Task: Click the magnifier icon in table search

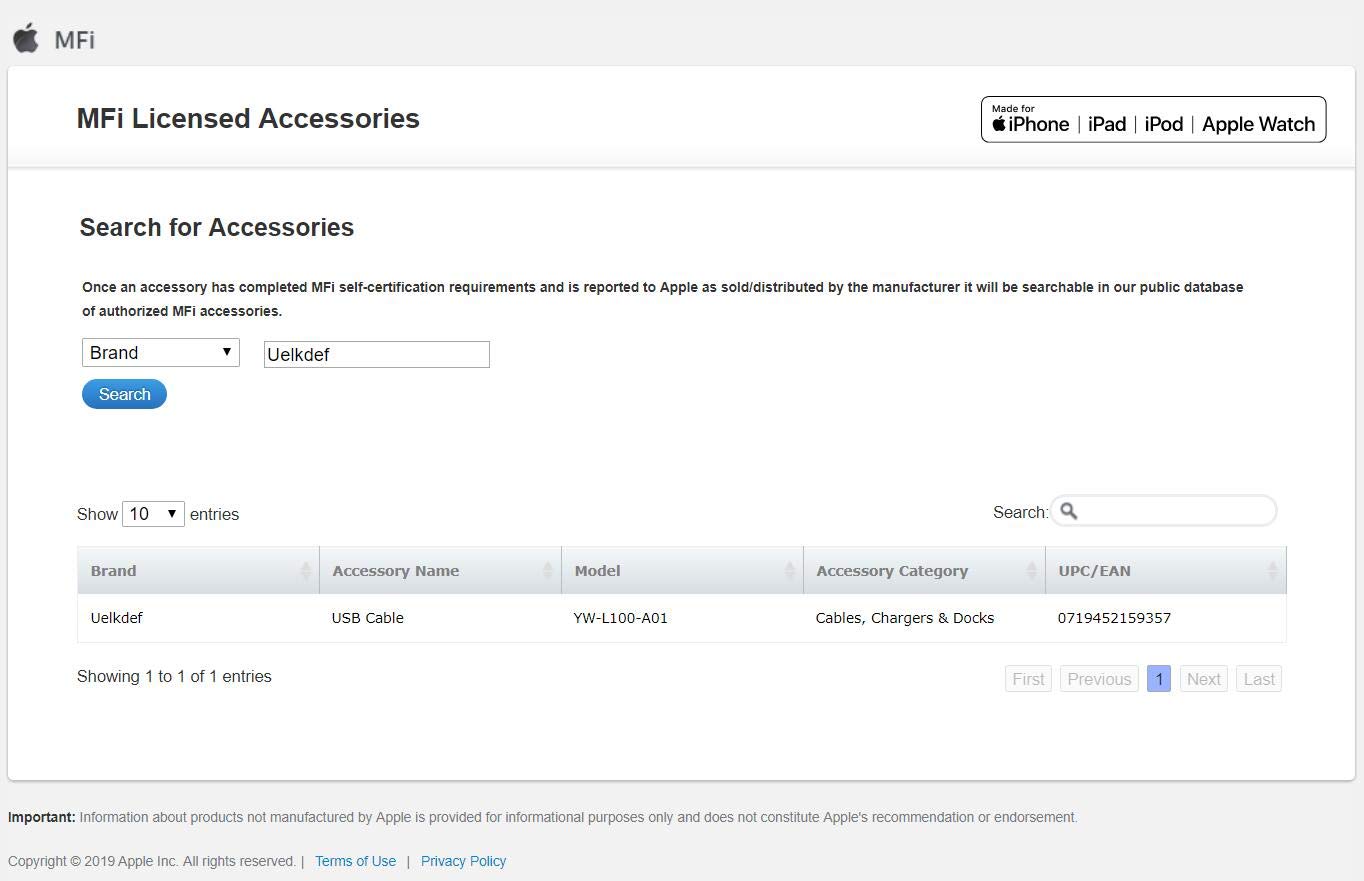Action: click(1069, 511)
